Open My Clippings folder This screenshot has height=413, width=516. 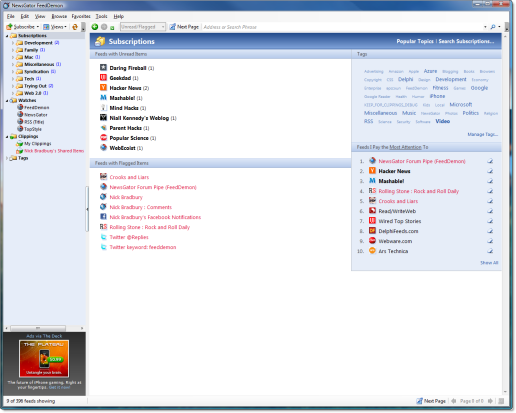[34, 143]
